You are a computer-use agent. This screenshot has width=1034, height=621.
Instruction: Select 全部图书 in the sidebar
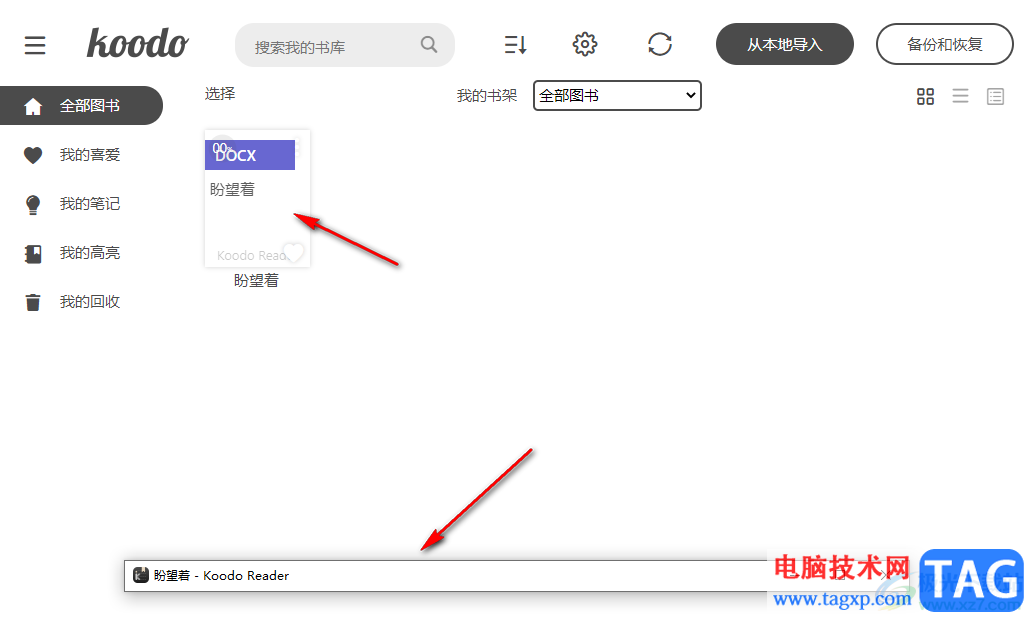pyautogui.click(x=80, y=105)
